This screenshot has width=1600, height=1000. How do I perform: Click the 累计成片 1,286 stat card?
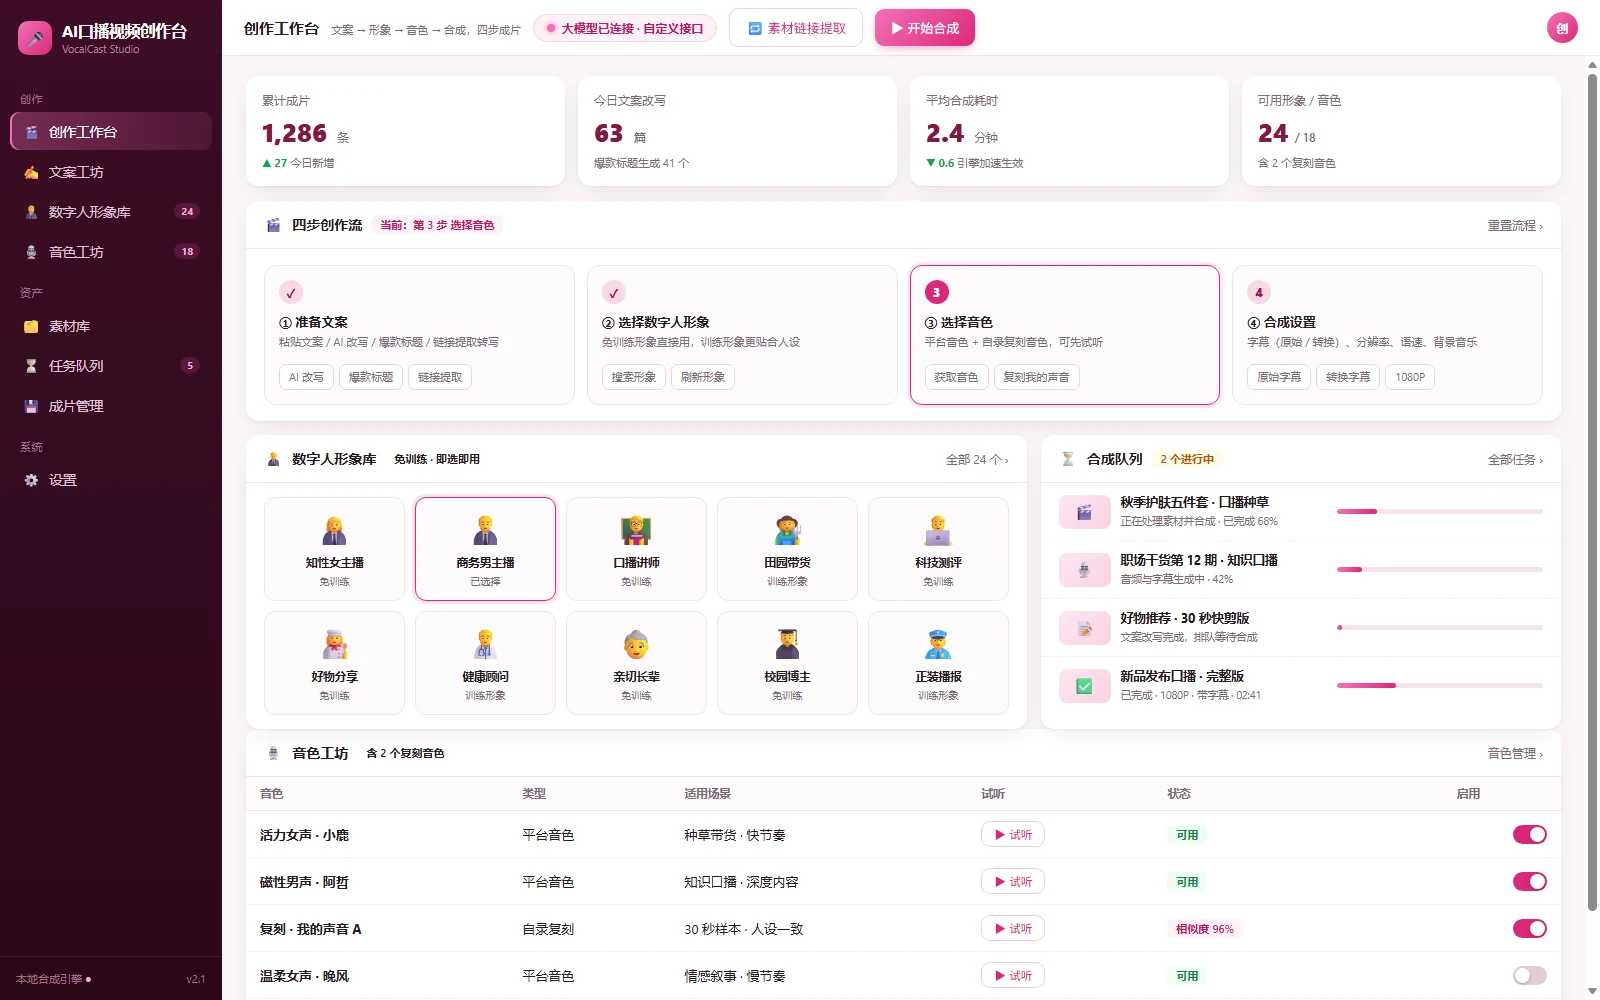tap(405, 131)
